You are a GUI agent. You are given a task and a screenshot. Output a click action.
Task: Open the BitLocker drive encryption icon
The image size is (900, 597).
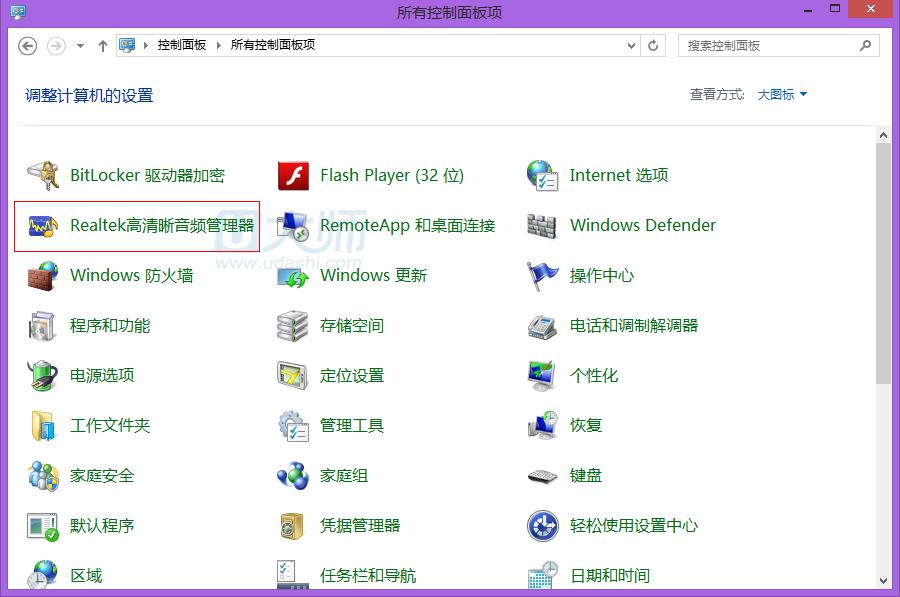43,175
